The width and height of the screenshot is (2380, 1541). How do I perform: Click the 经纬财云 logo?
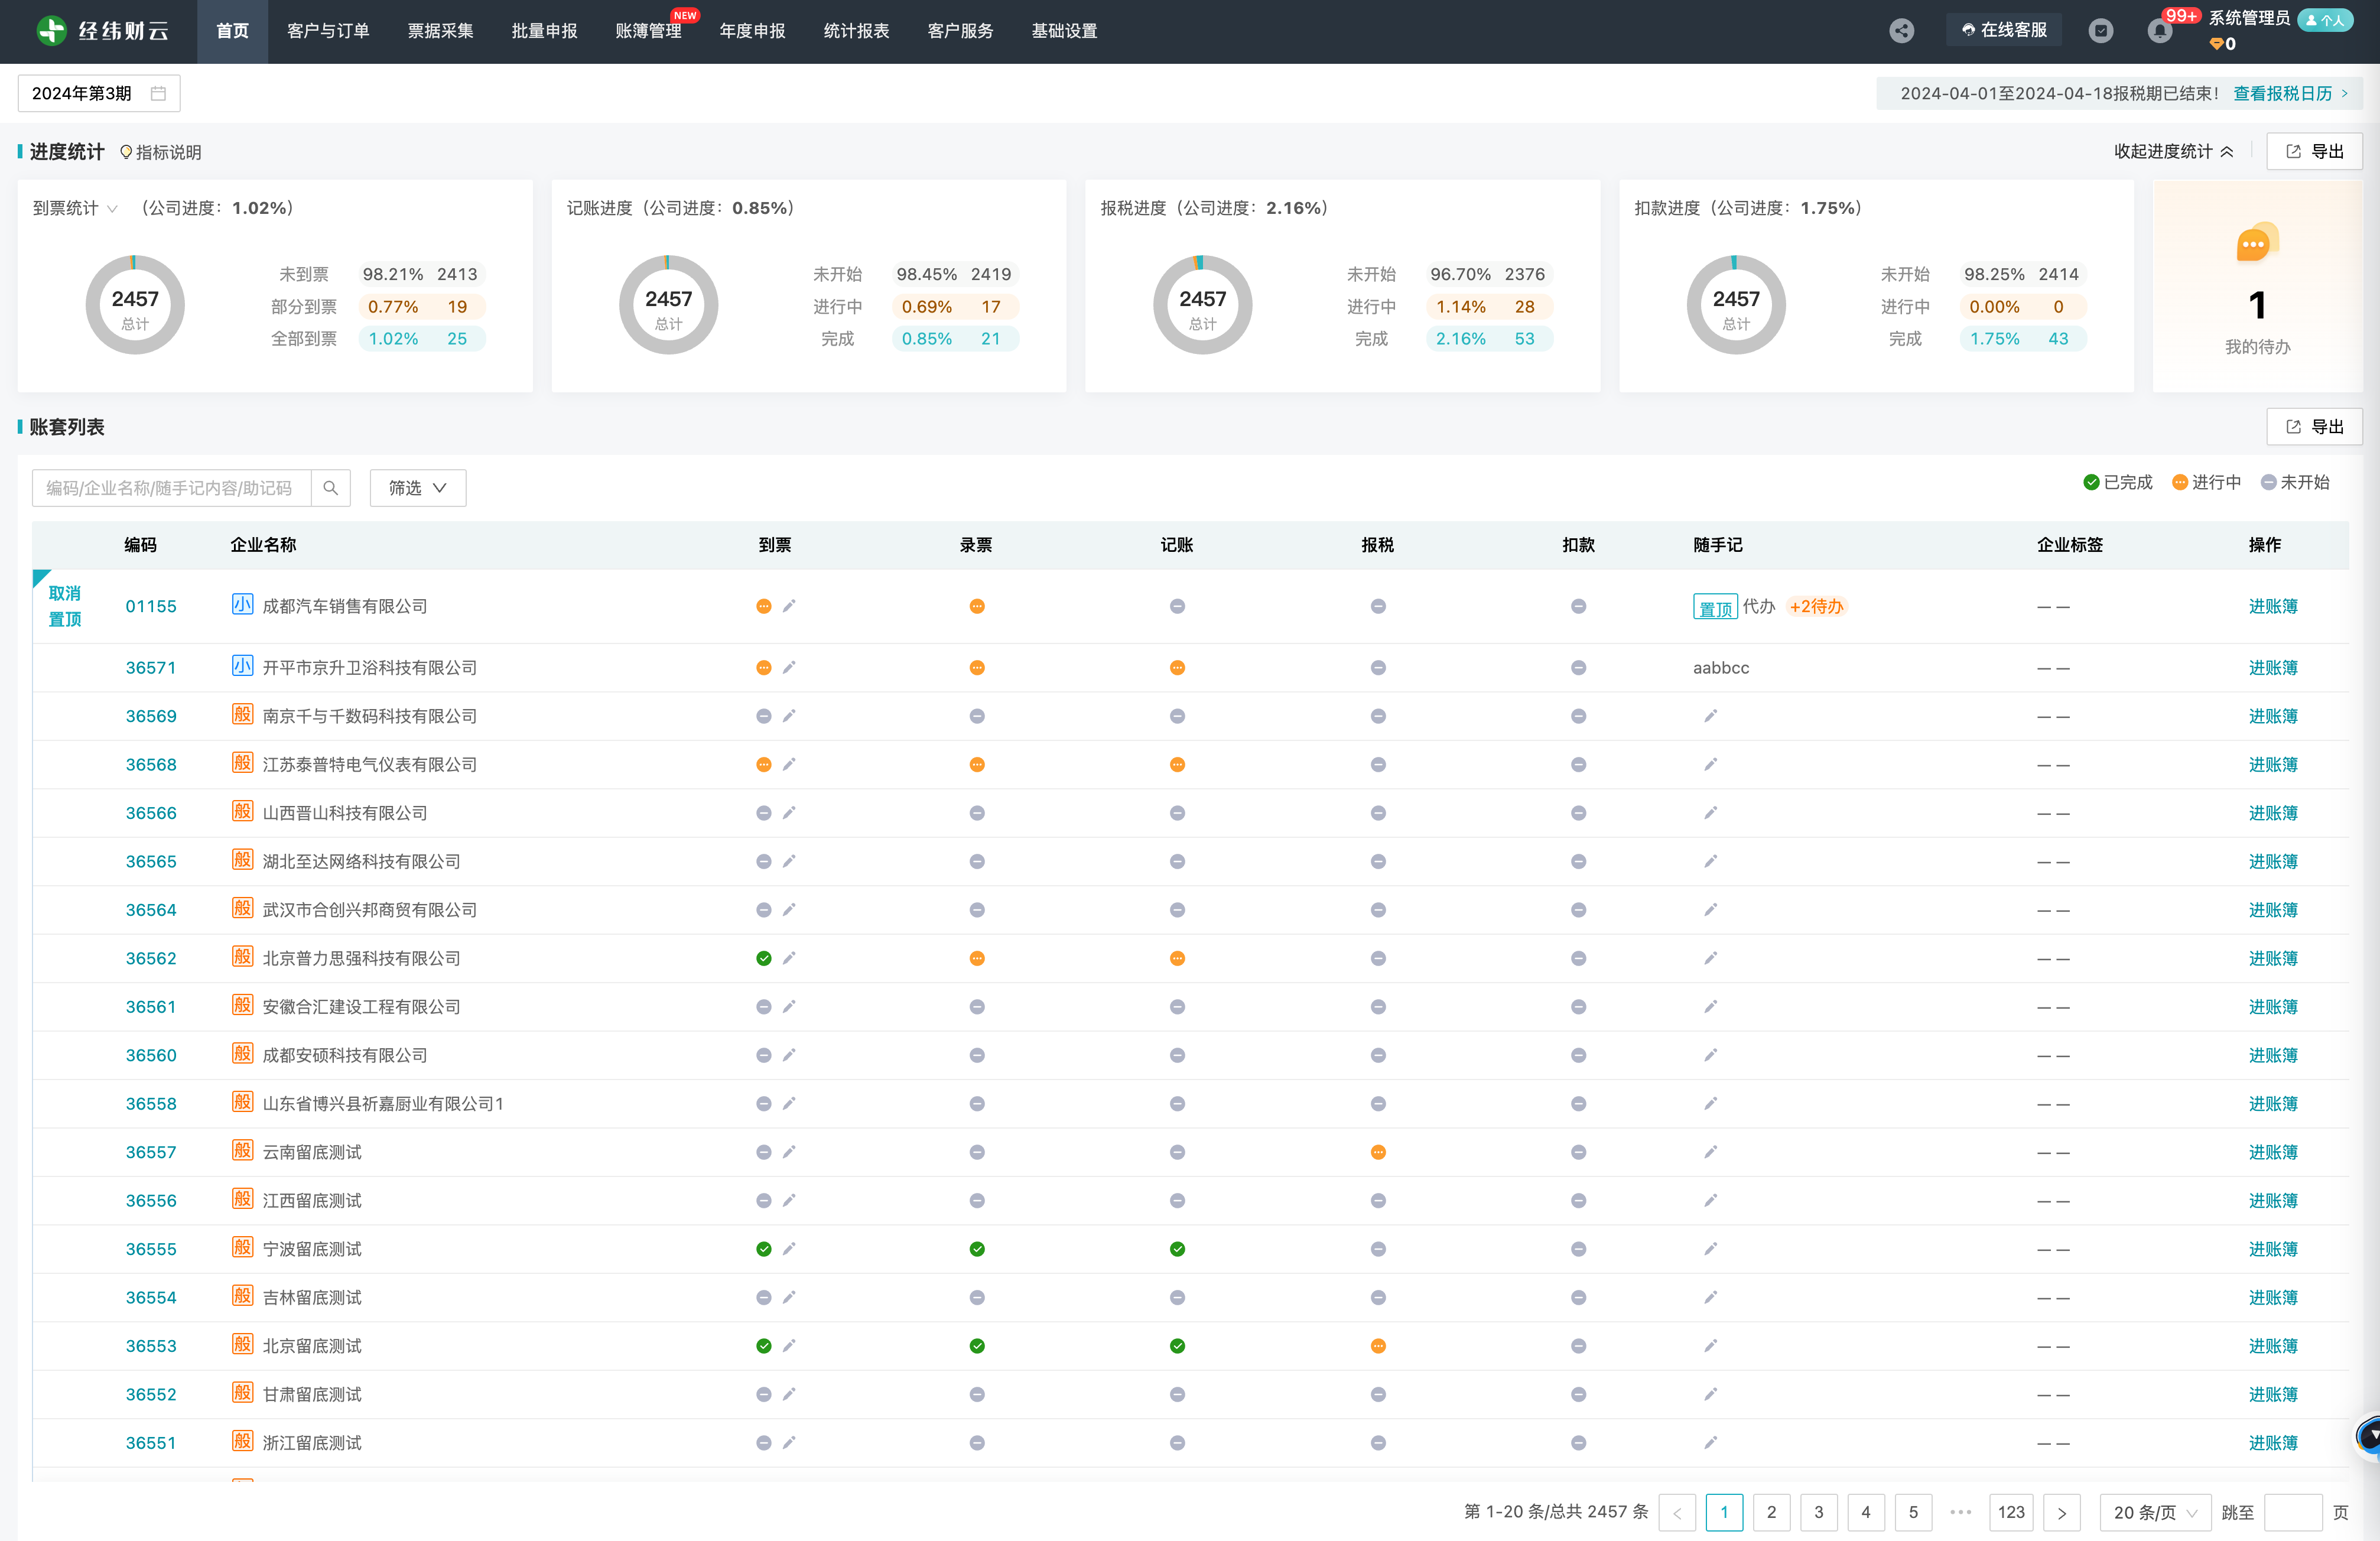point(103,31)
